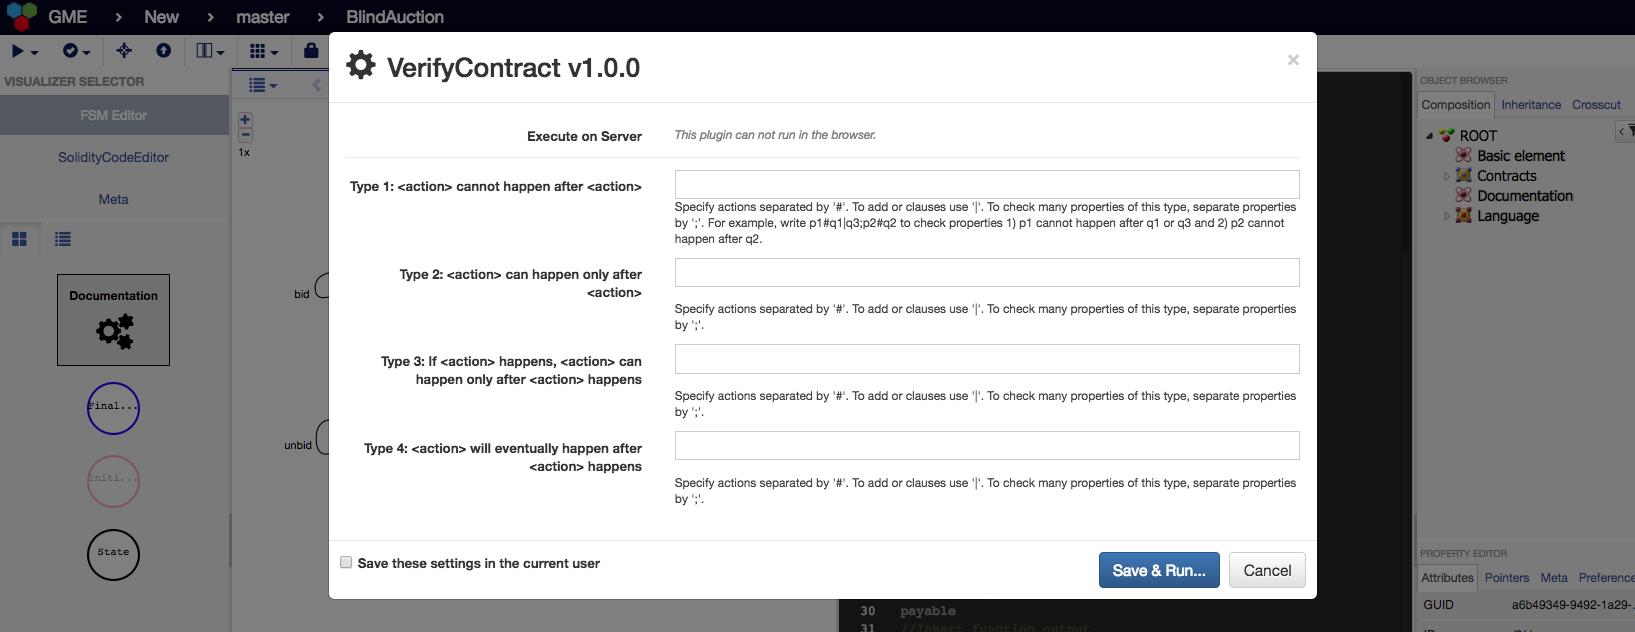The height and width of the screenshot is (632, 1635).
Task: Zoom in with the plus button
Action: pos(245,120)
